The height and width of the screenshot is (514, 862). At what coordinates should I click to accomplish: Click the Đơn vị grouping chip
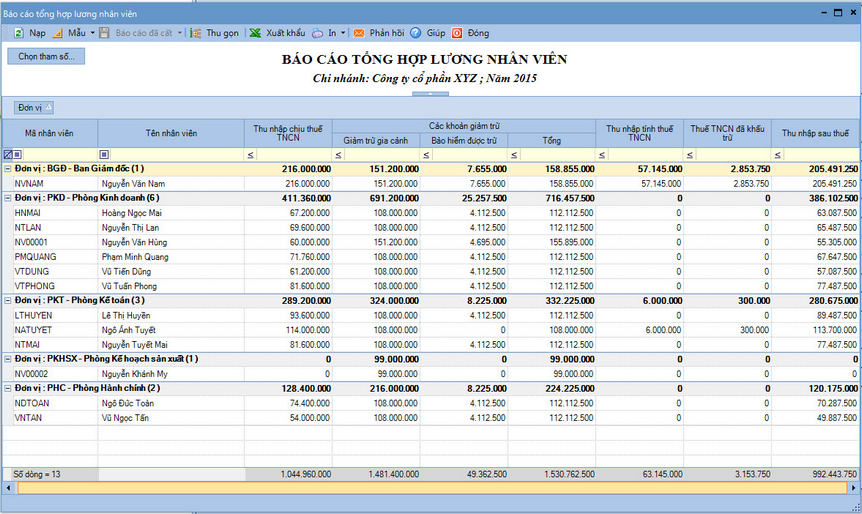click(34, 108)
